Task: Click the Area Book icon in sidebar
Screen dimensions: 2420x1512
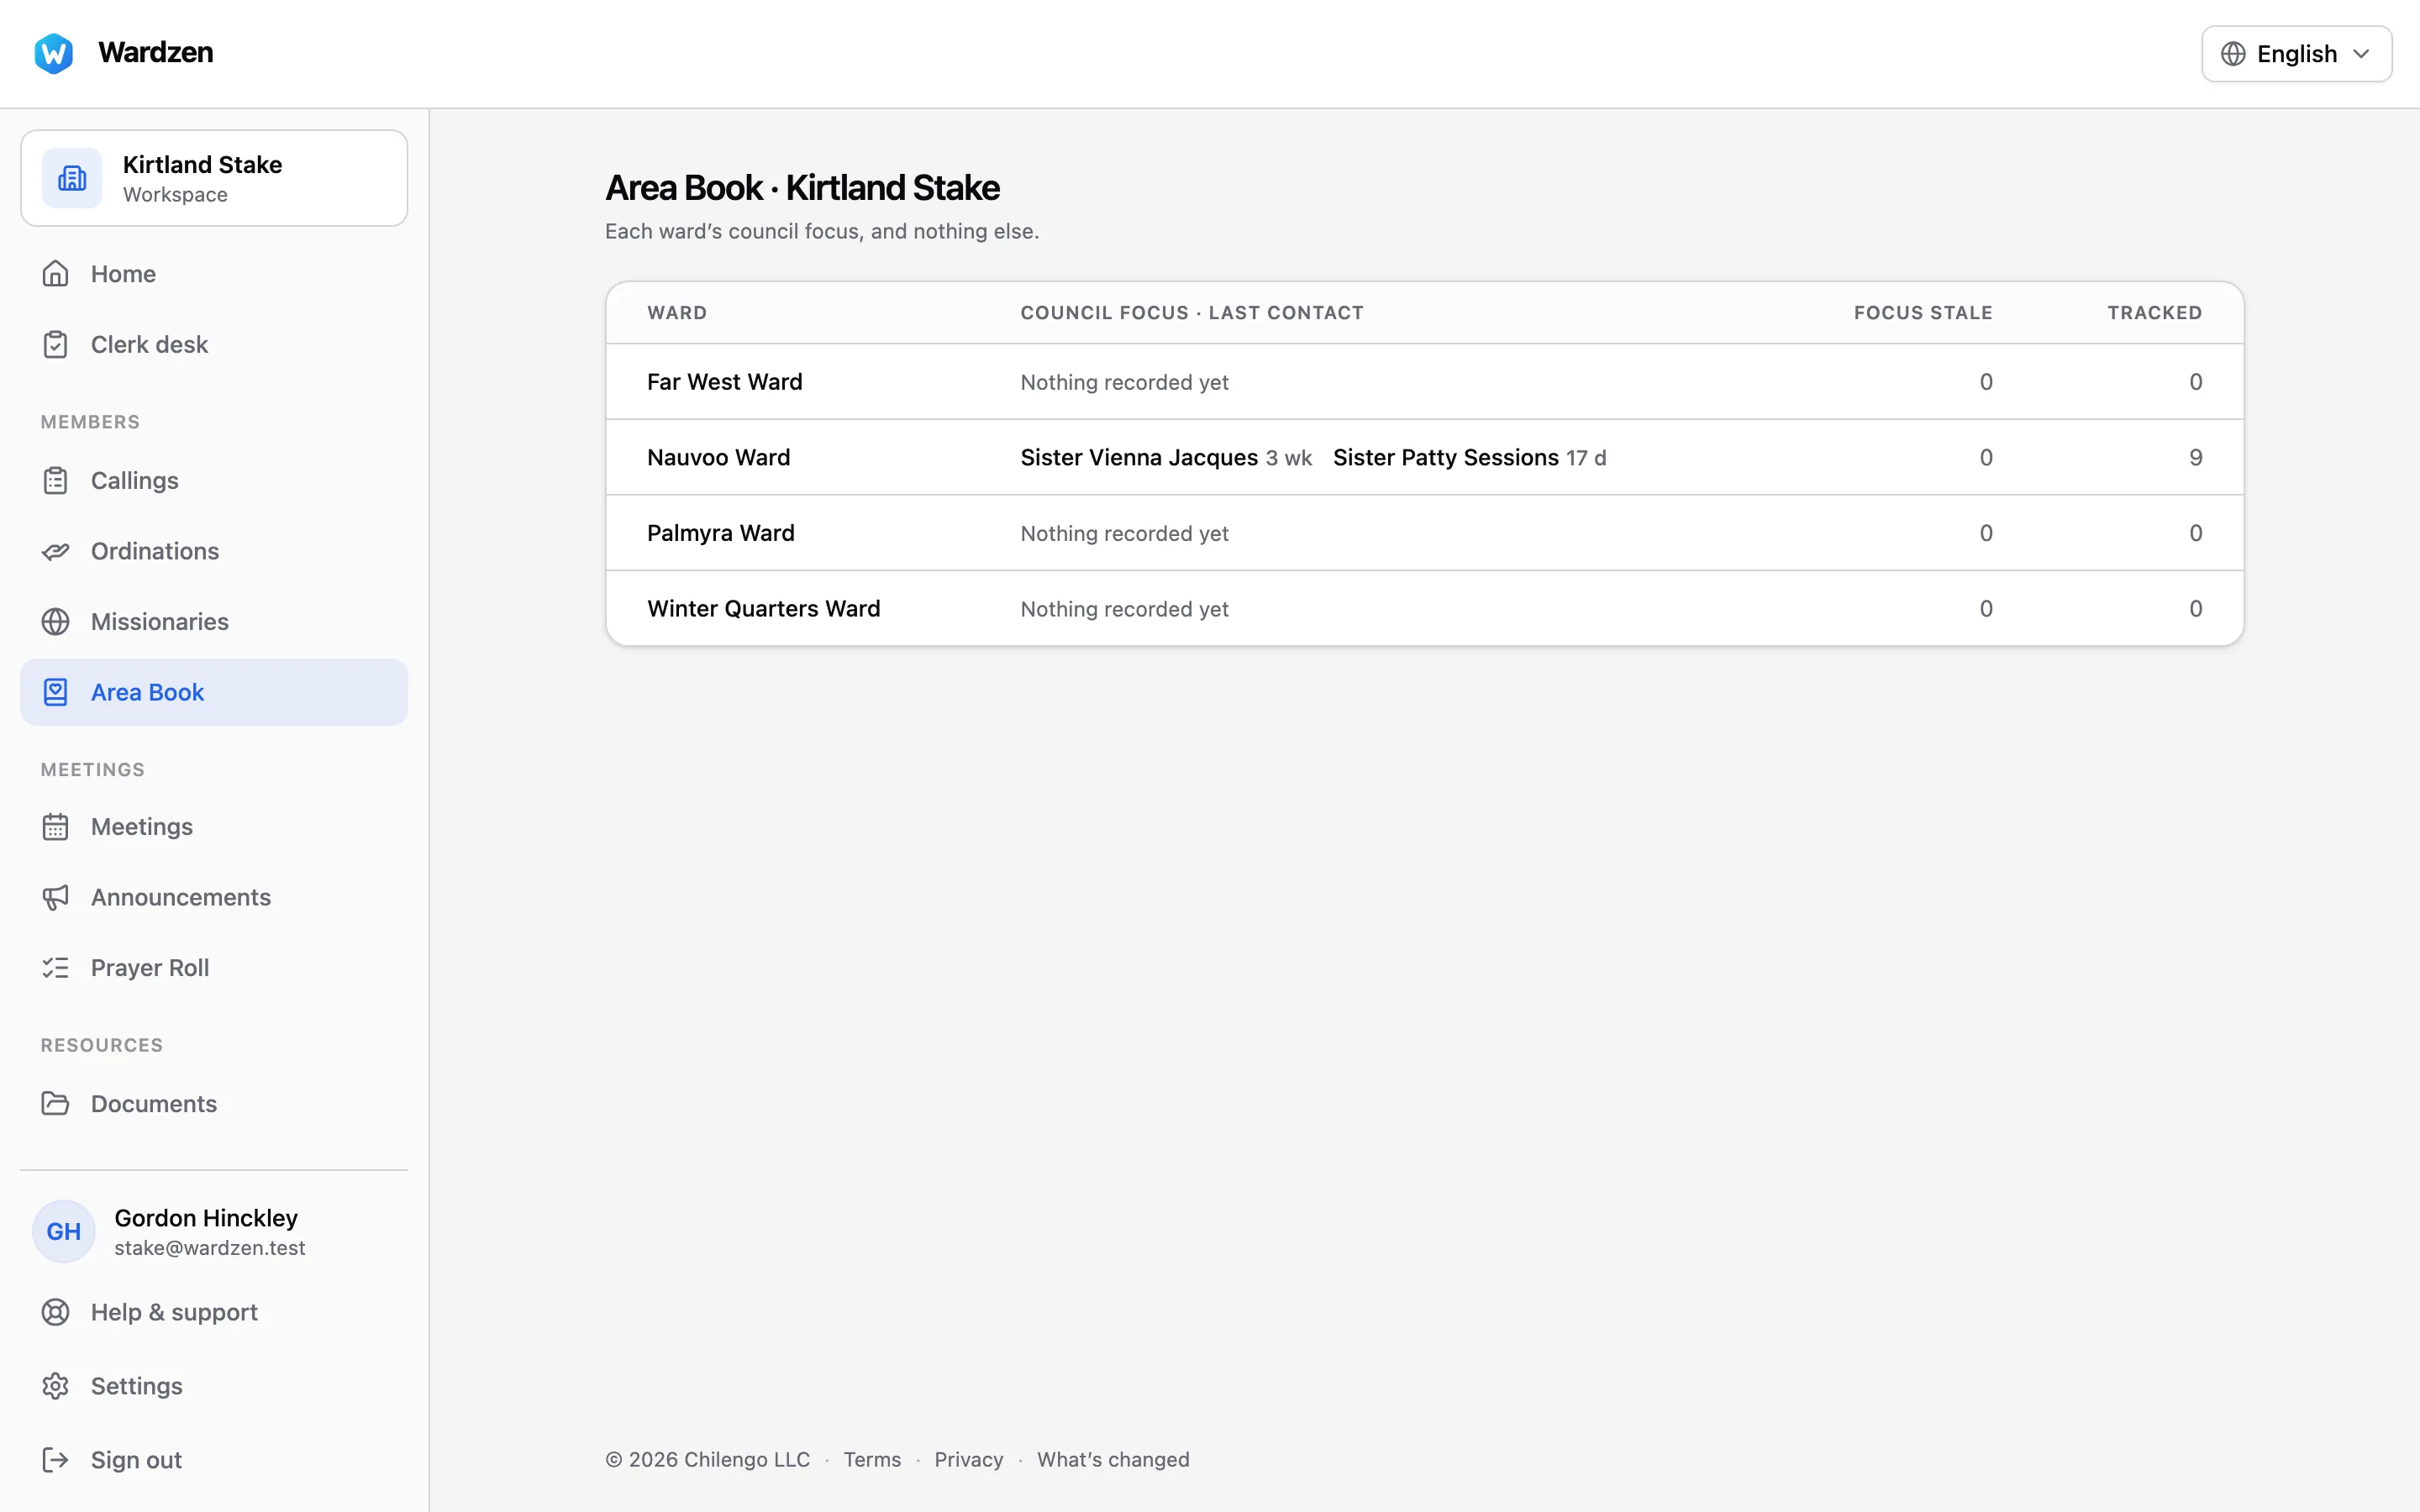Action: tap(55, 692)
